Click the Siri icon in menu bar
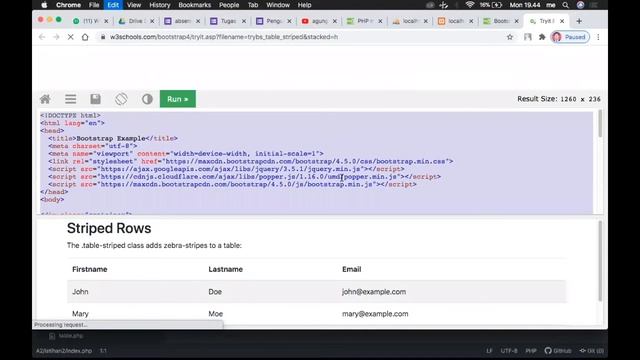Screen dimensions: 640x360 (580, 5)
